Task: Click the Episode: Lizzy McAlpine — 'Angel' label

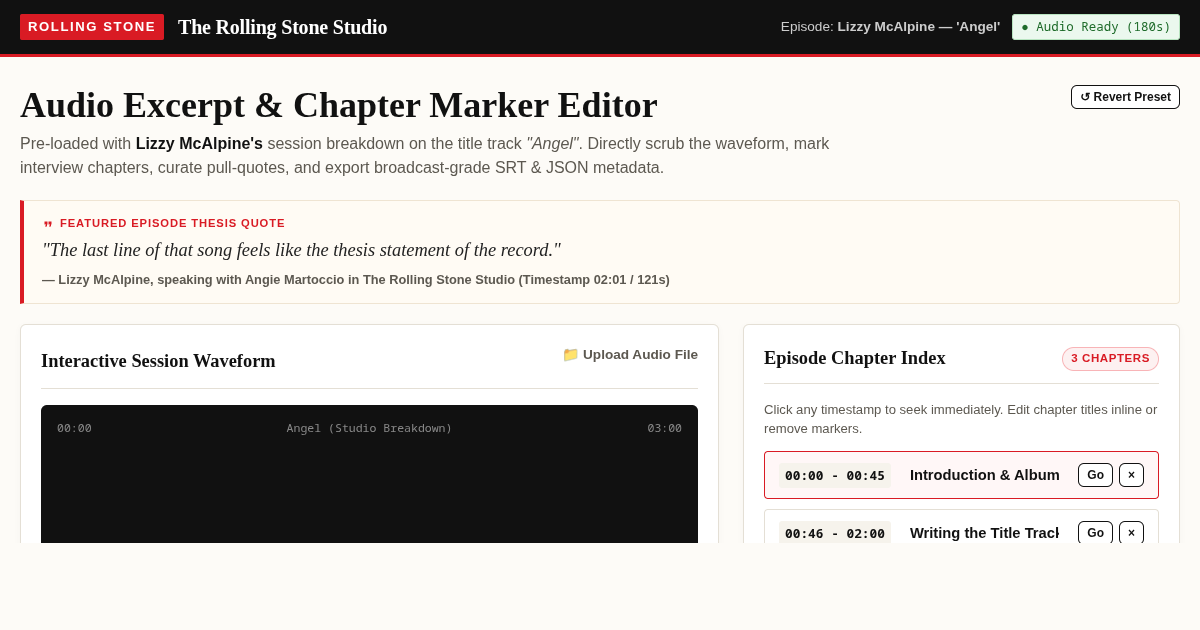Action: click(890, 27)
